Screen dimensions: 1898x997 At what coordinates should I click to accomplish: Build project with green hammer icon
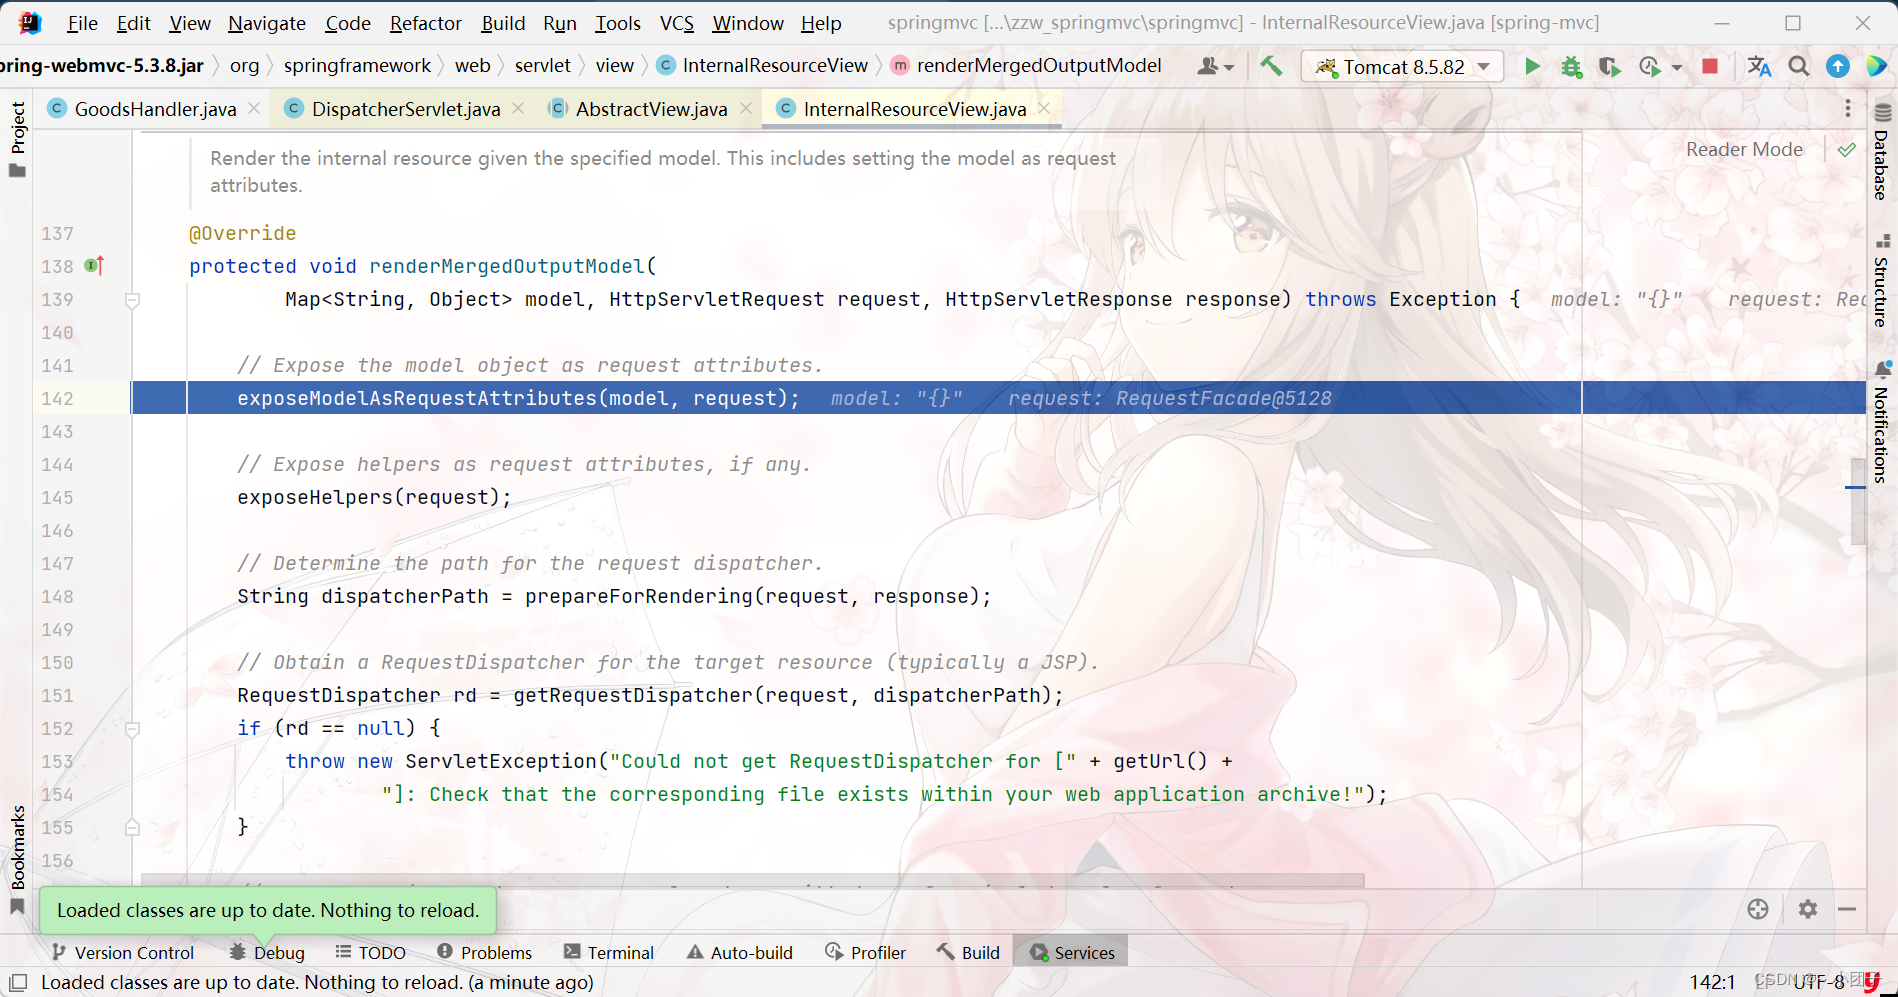(1271, 66)
